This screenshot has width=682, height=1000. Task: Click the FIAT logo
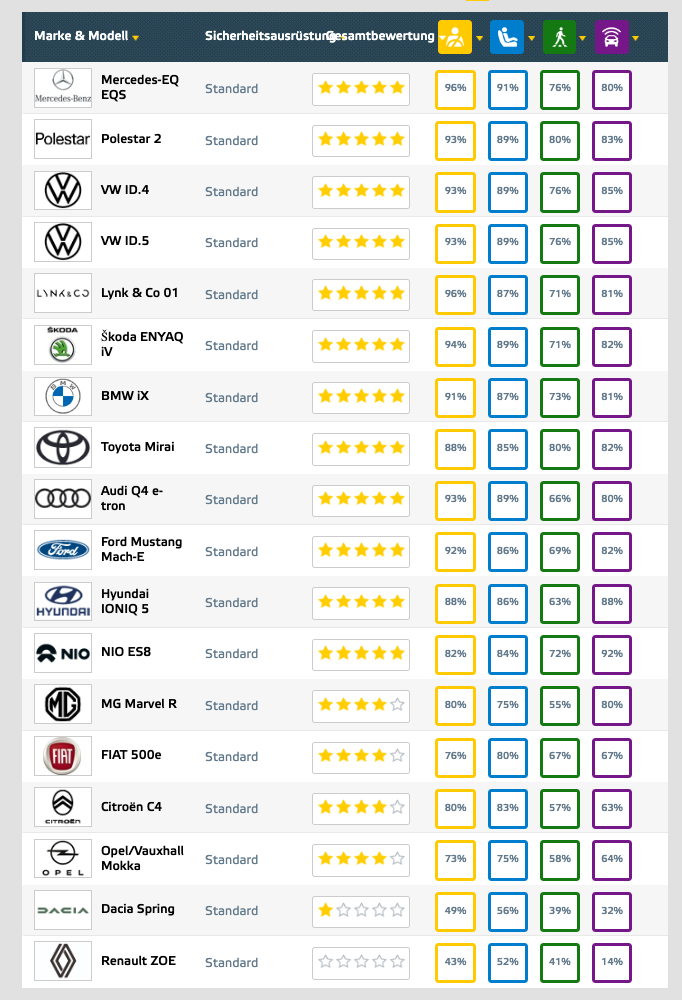tap(63, 756)
